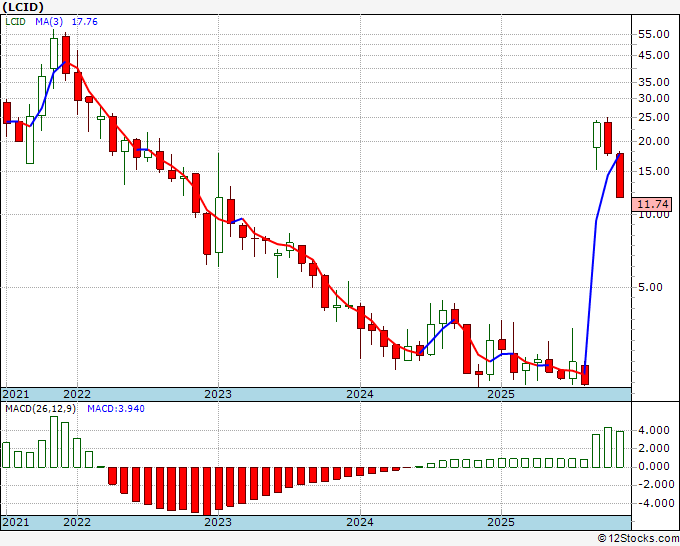Click the tallest green MACD histogram bar
Image resolution: width=680 pixels, height=546 pixels.
pos(54,442)
